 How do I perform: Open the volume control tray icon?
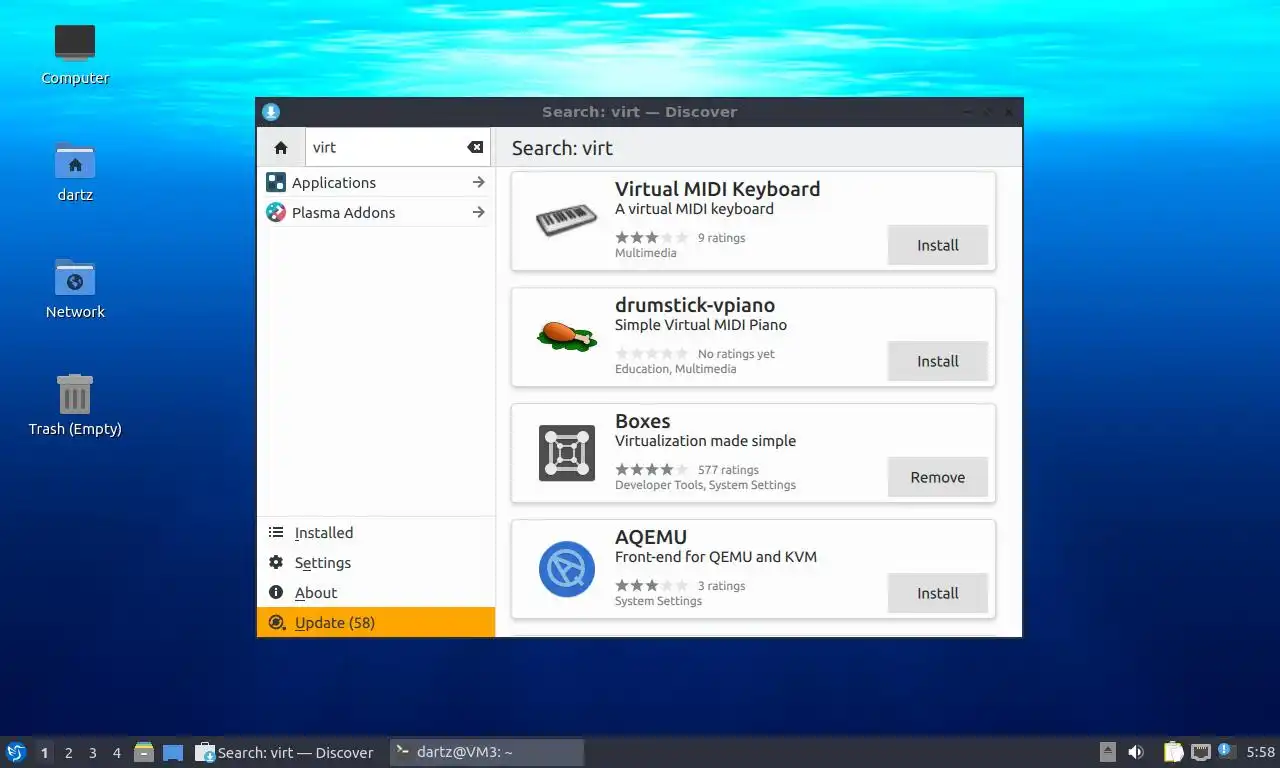click(x=1136, y=752)
